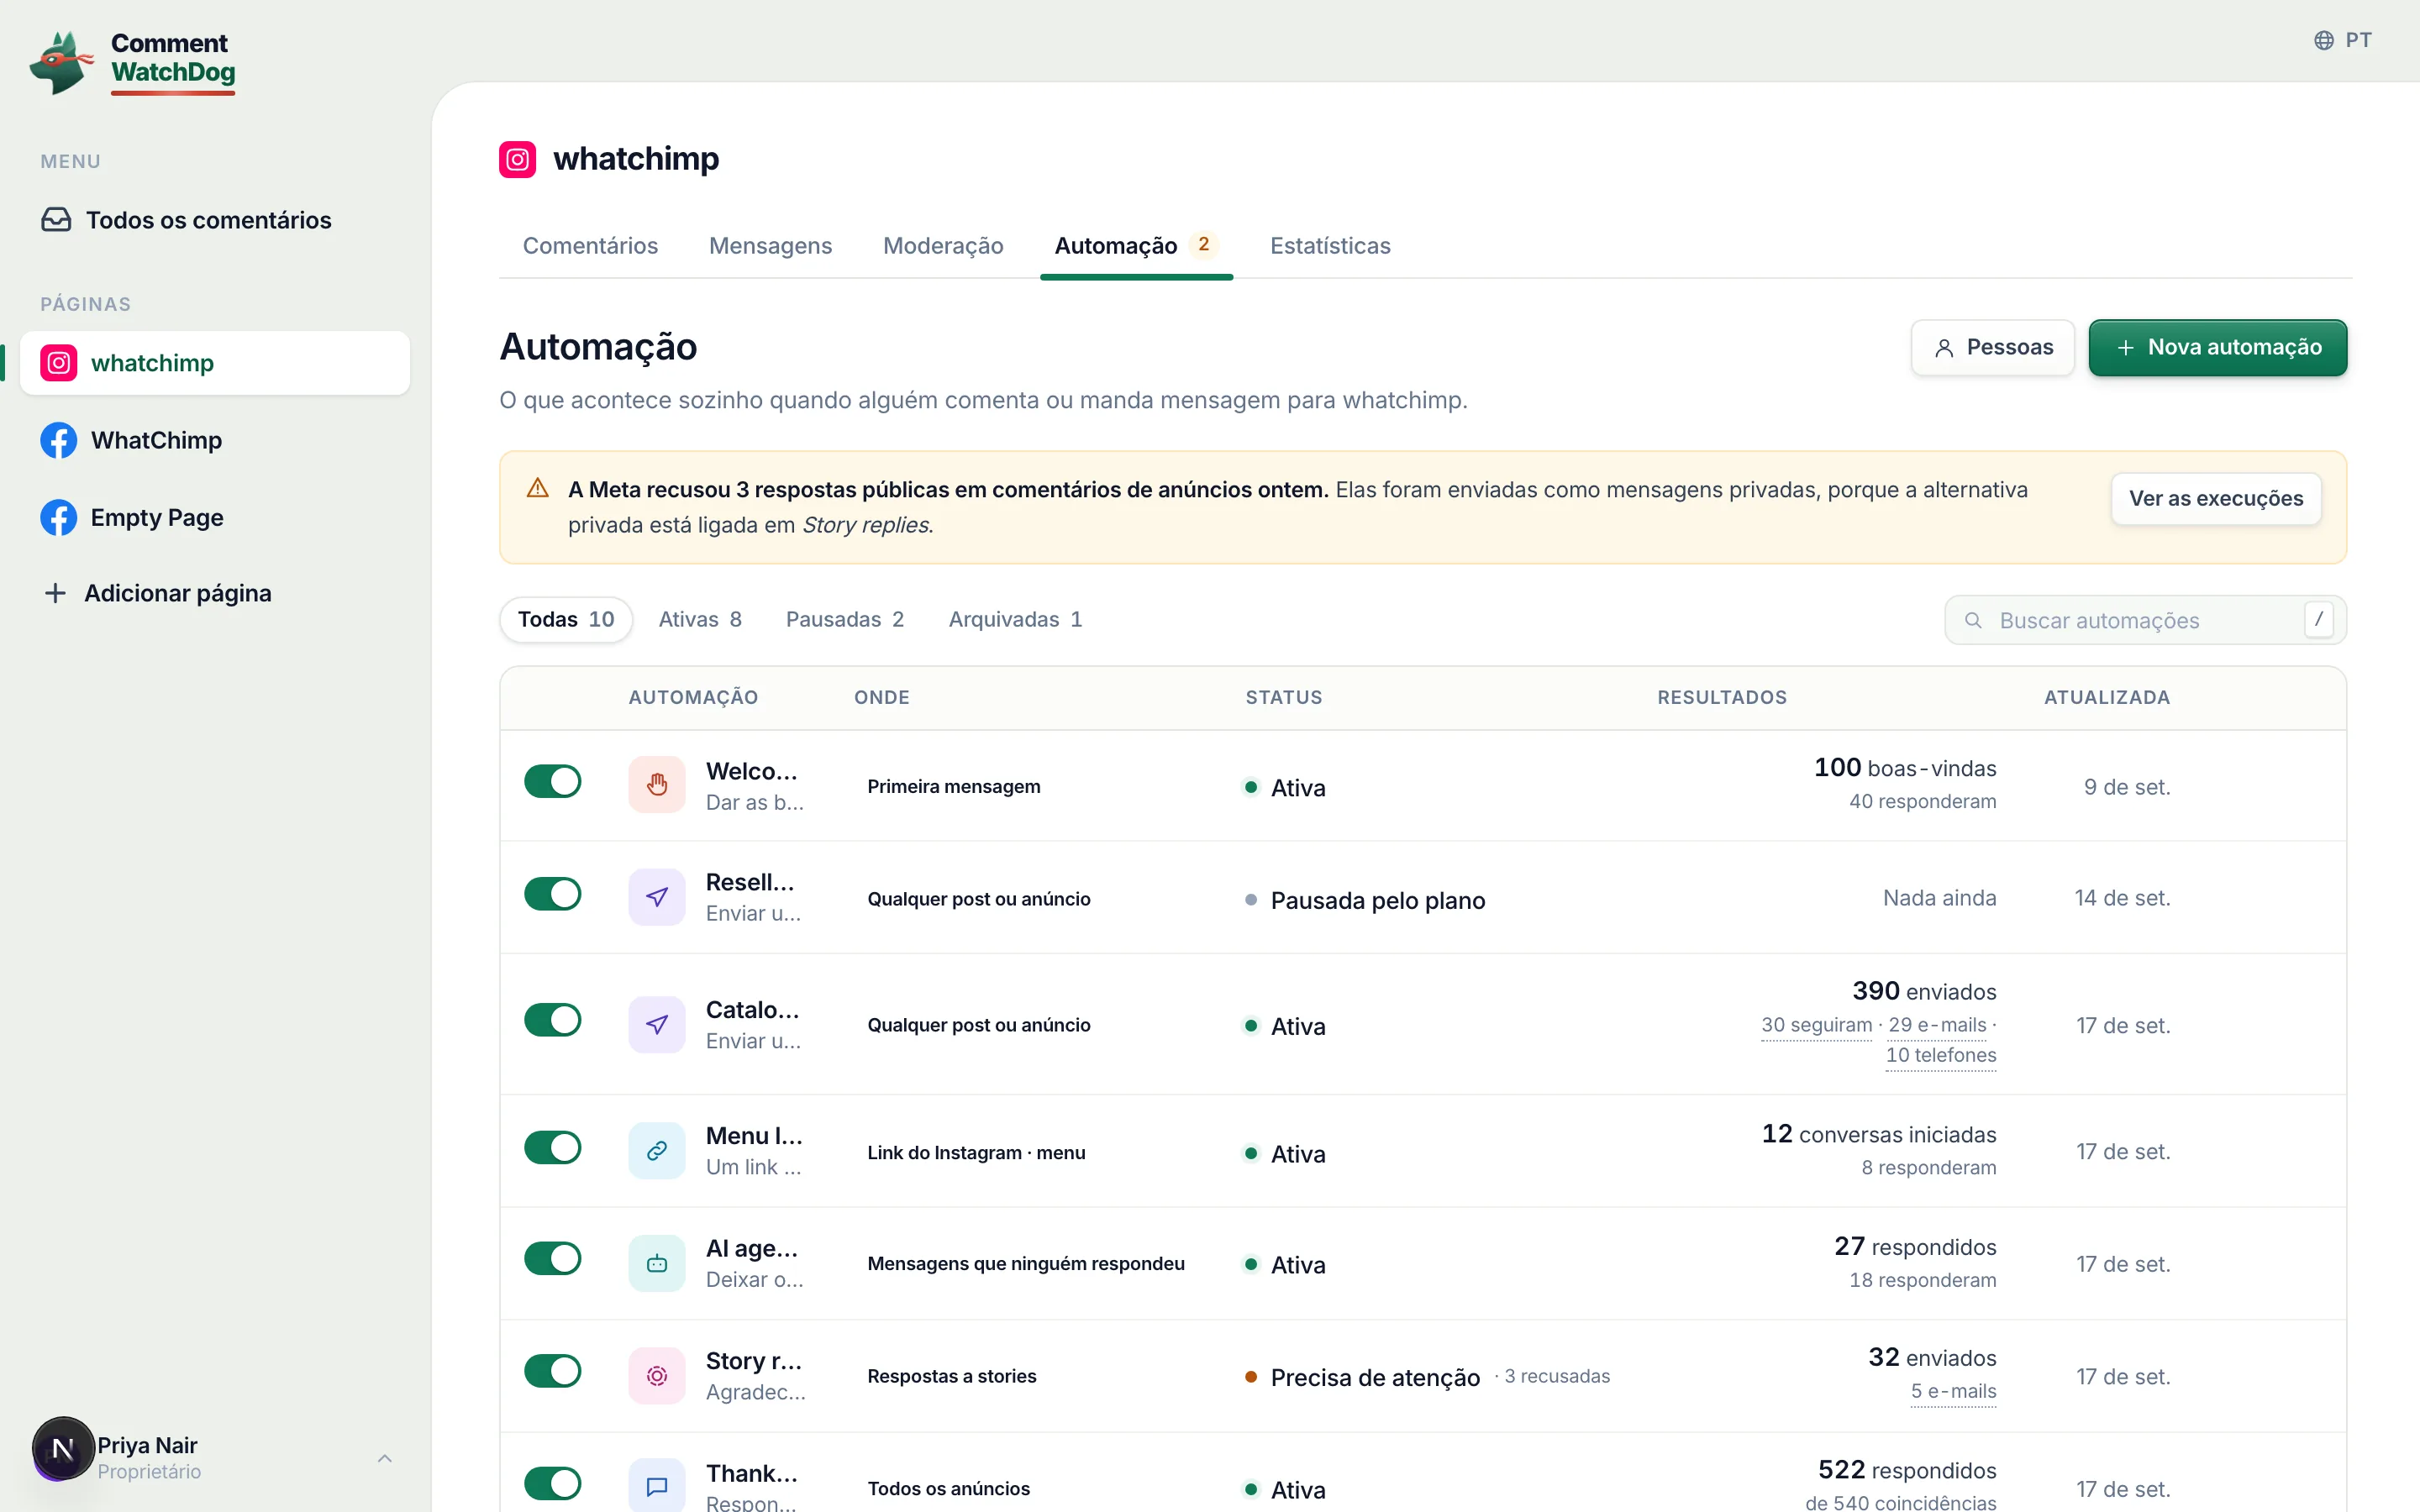Click the globe language icon
Screen dimensions: 2420x1512
click(2323, 40)
